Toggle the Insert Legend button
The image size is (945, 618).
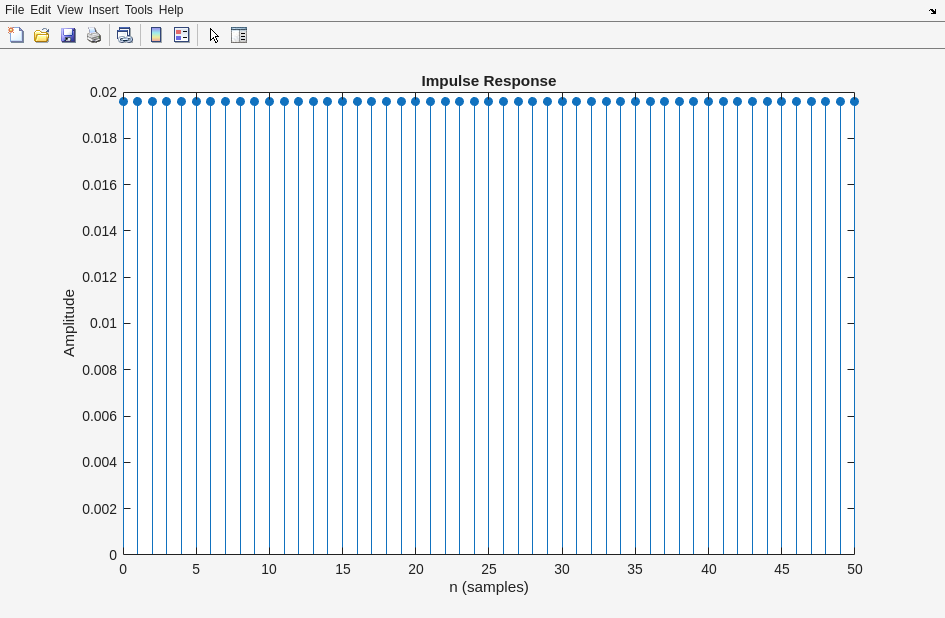pos(182,35)
